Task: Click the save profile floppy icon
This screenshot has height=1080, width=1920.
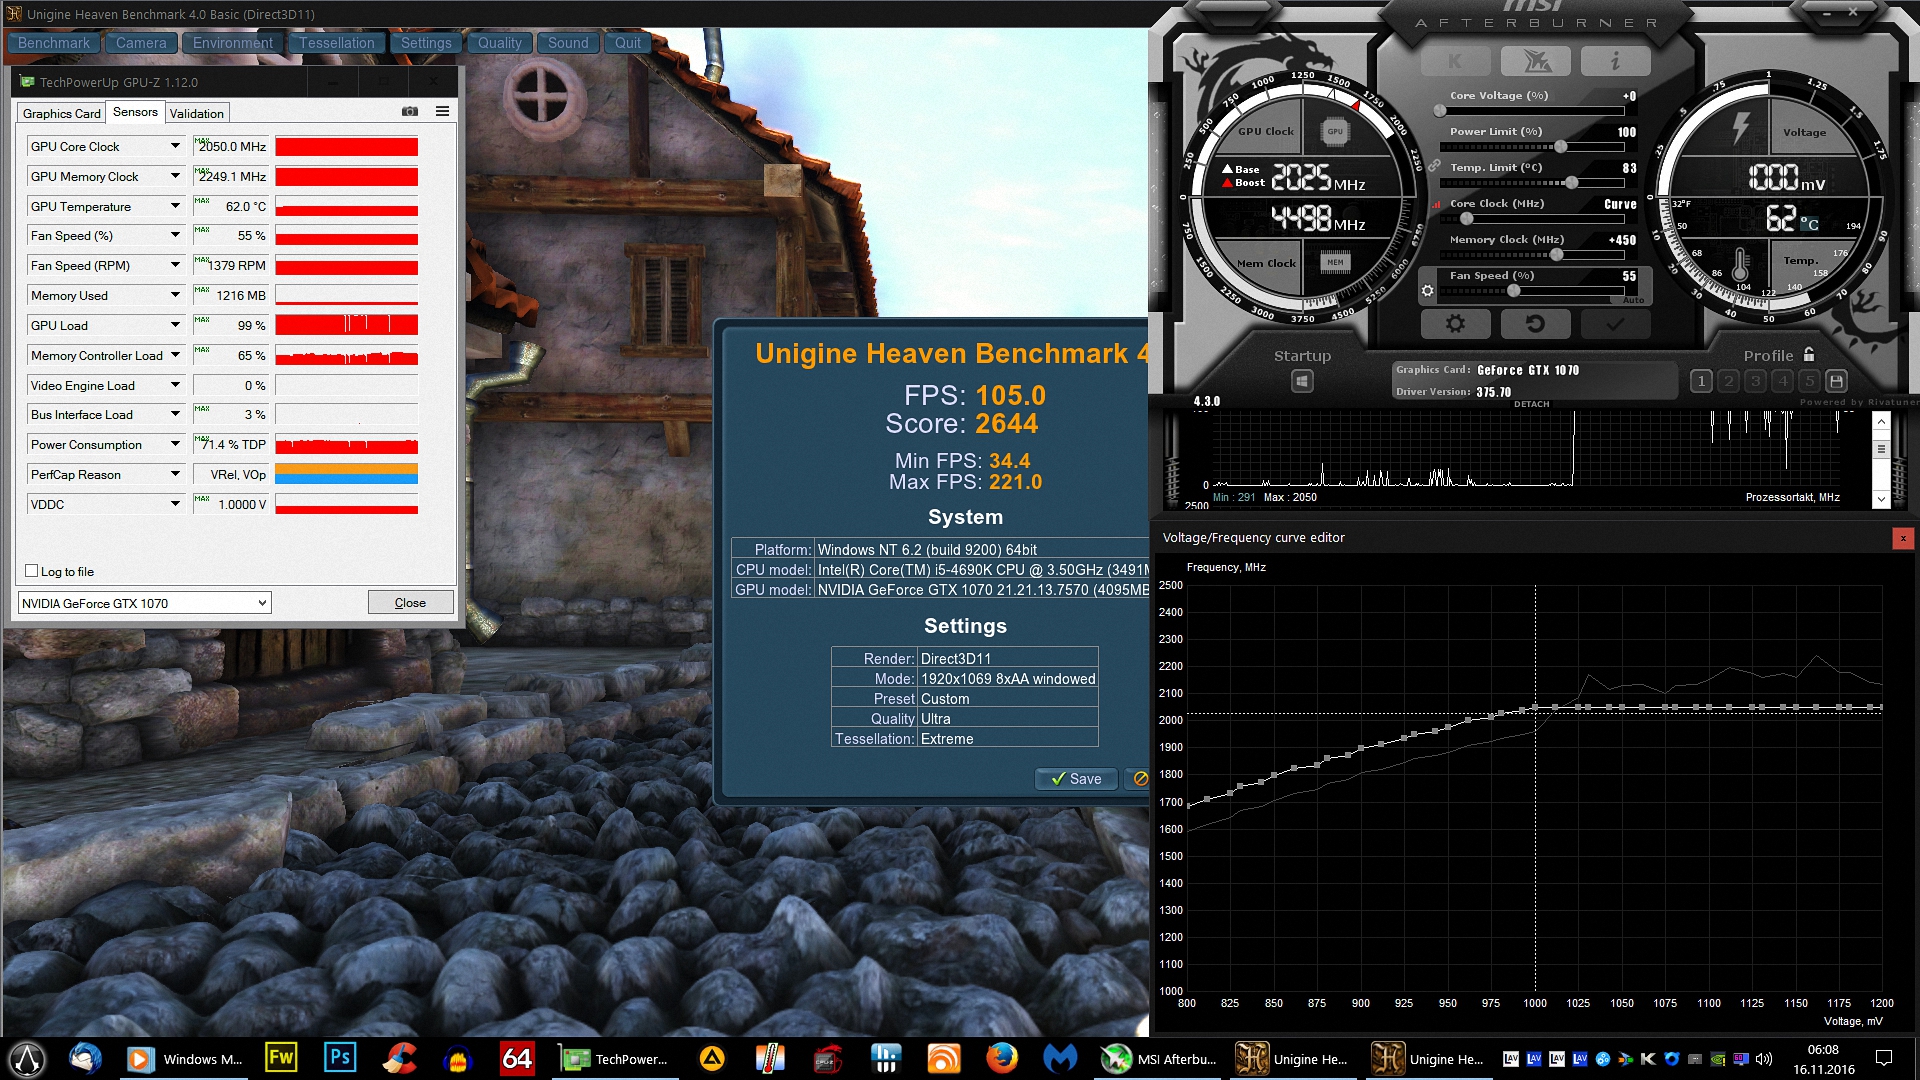Action: tap(1836, 381)
